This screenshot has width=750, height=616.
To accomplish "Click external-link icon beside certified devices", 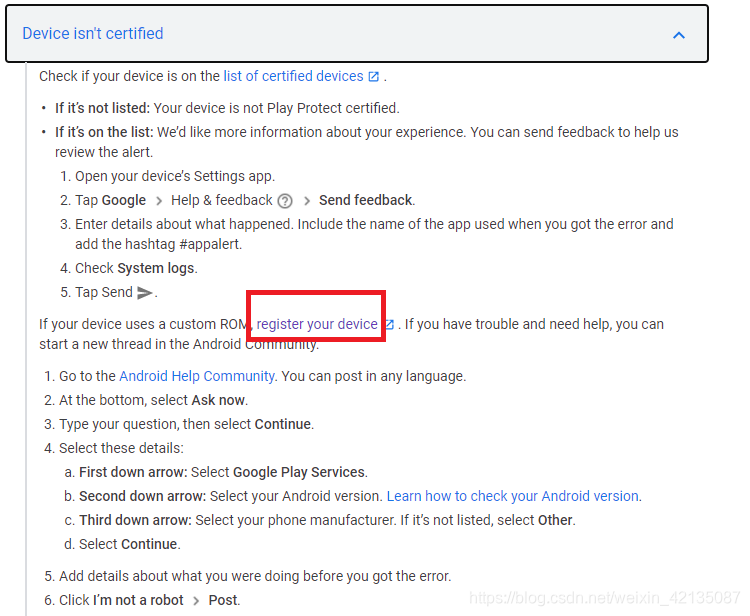I will pos(374,77).
